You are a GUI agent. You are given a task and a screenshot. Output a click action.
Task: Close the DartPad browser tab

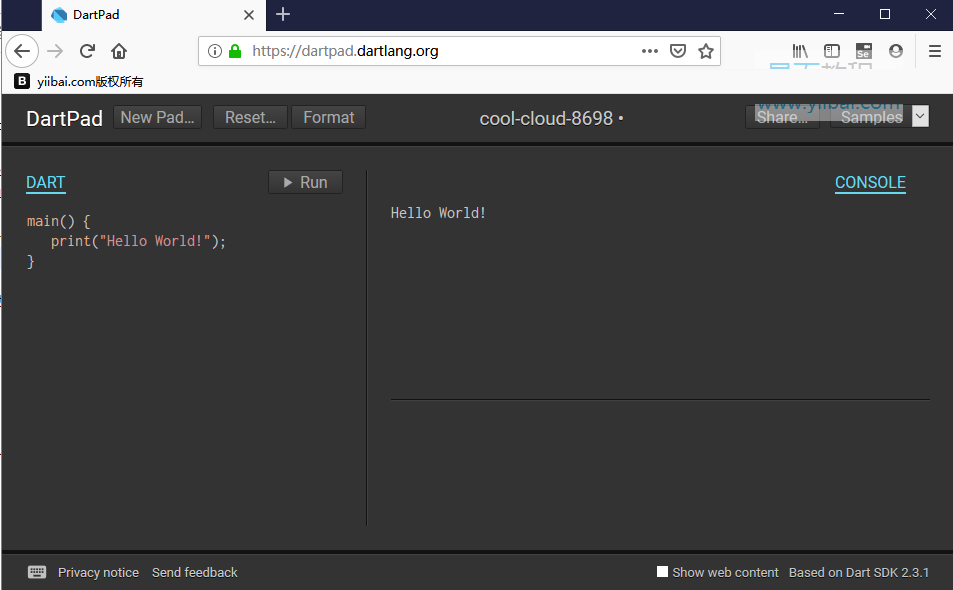pyautogui.click(x=249, y=15)
